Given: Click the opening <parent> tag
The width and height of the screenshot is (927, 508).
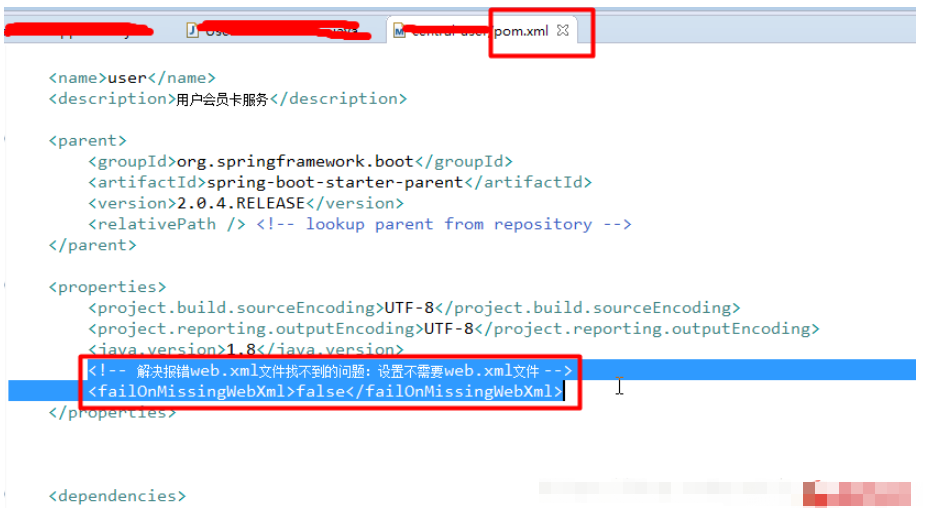Looking at the screenshot, I should [87, 141].
